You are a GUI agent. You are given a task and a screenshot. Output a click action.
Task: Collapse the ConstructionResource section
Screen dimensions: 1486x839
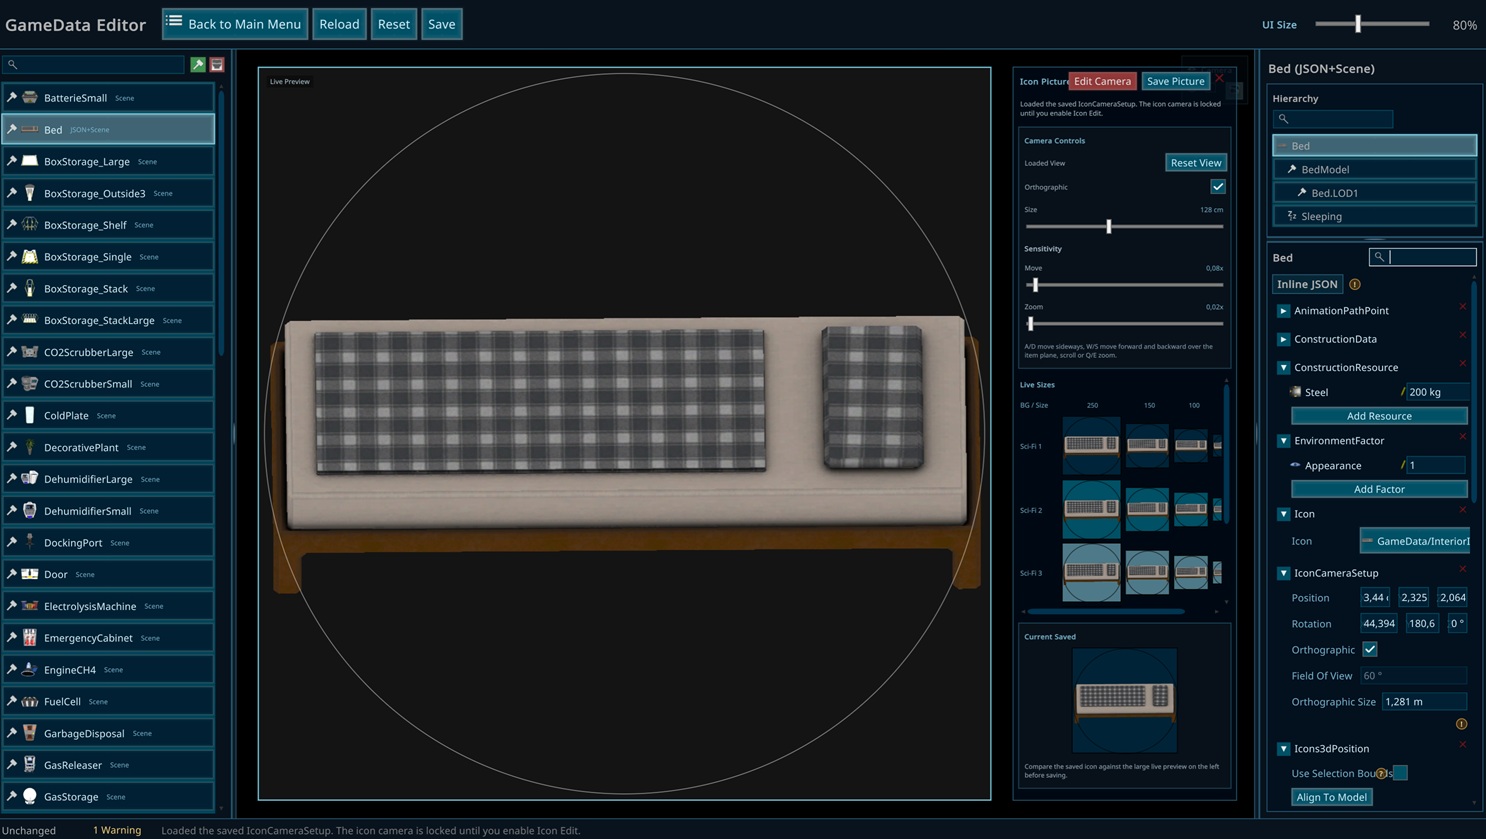coord(1283,368)
